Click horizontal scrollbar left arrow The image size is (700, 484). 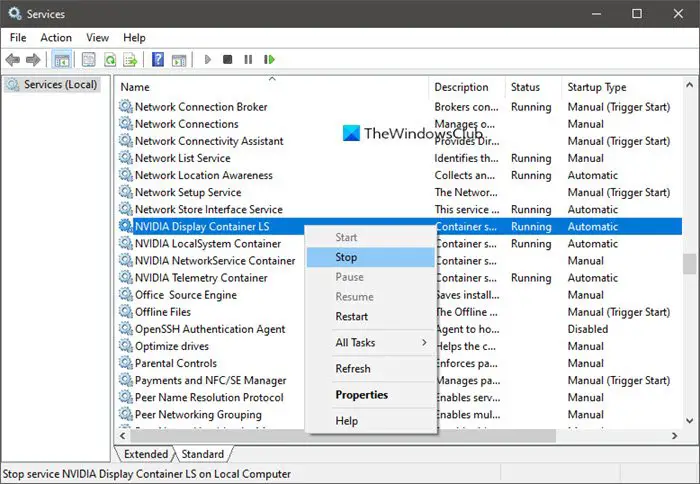point(123,435)
